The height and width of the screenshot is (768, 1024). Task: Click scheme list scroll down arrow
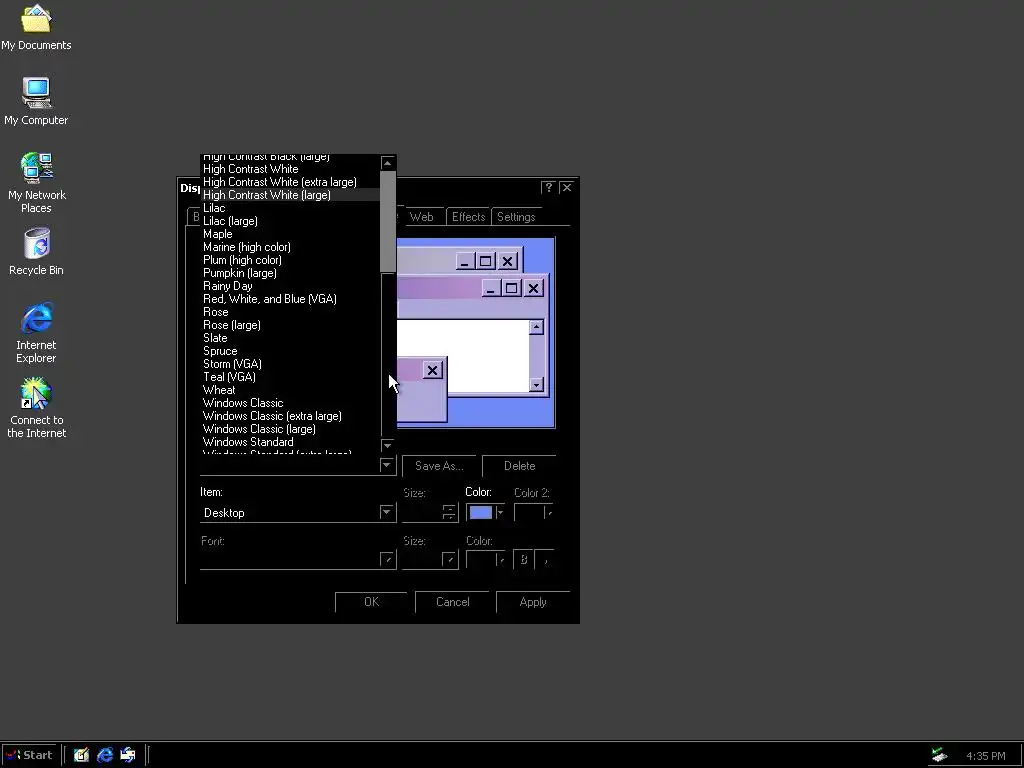click(x=387, y=445)
